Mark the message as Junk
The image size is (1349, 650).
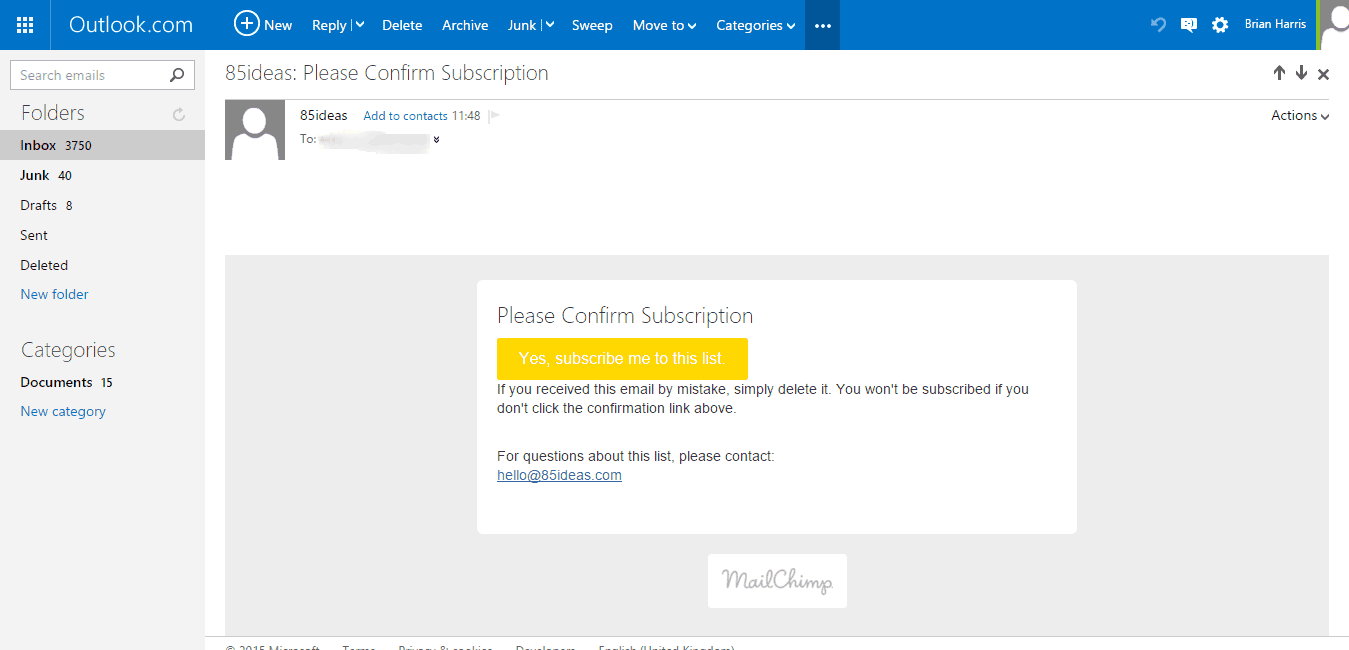(522, 25)
